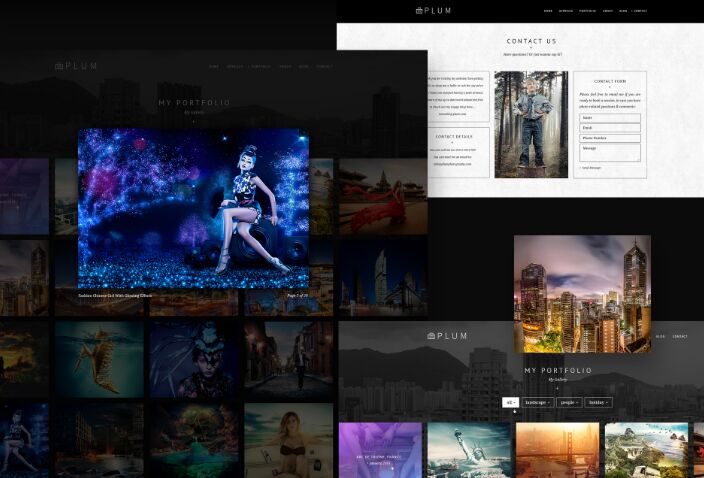
Task: Click the Send Message link under the form
Action: tap(590, 168)
